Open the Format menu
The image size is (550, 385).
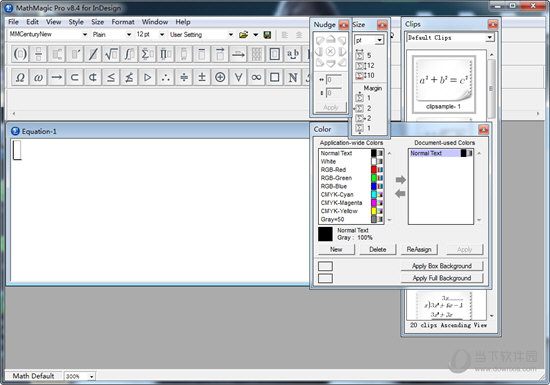click(x=123, y=22)
